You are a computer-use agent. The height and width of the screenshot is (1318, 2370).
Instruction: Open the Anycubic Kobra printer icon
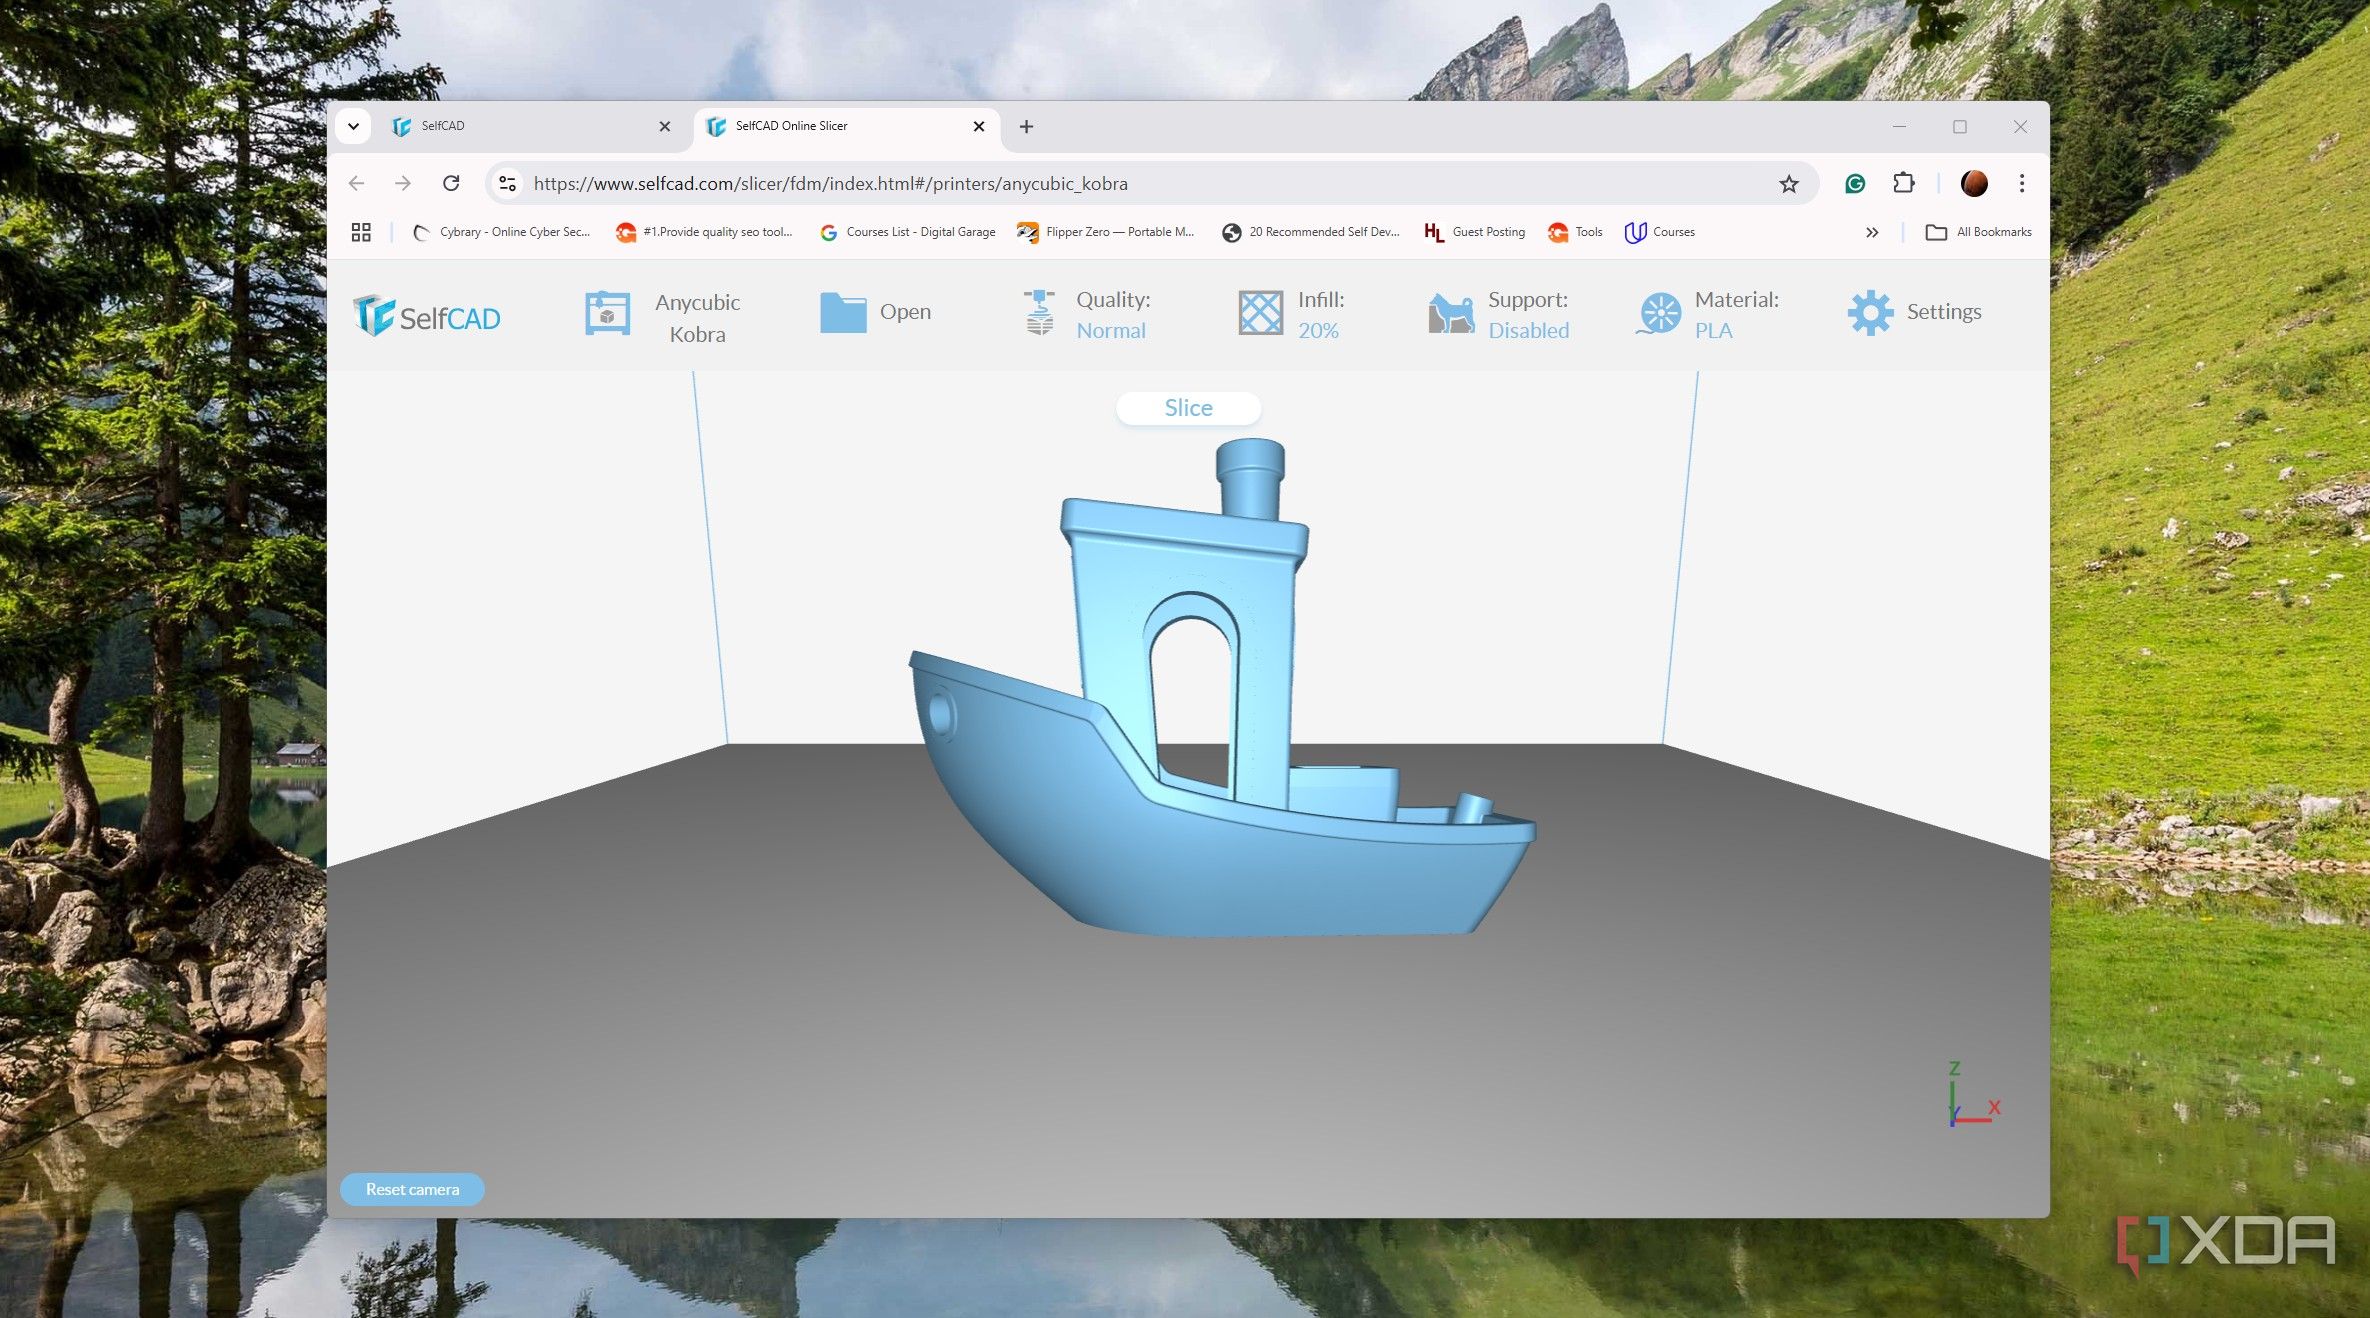(607, 314)
